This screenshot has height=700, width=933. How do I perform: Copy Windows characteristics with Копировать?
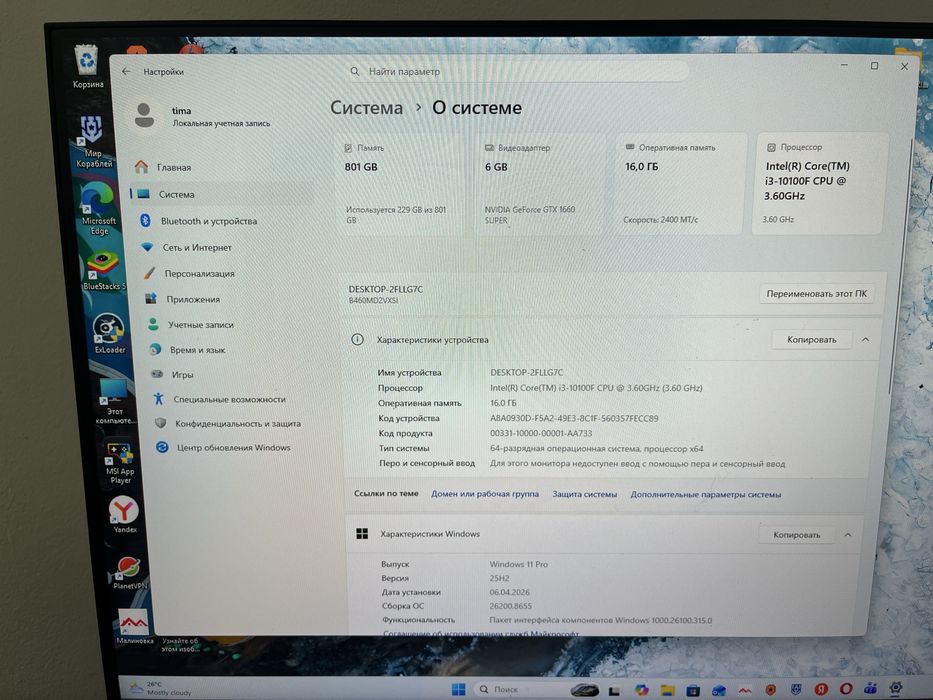click(x=796, y=535)
